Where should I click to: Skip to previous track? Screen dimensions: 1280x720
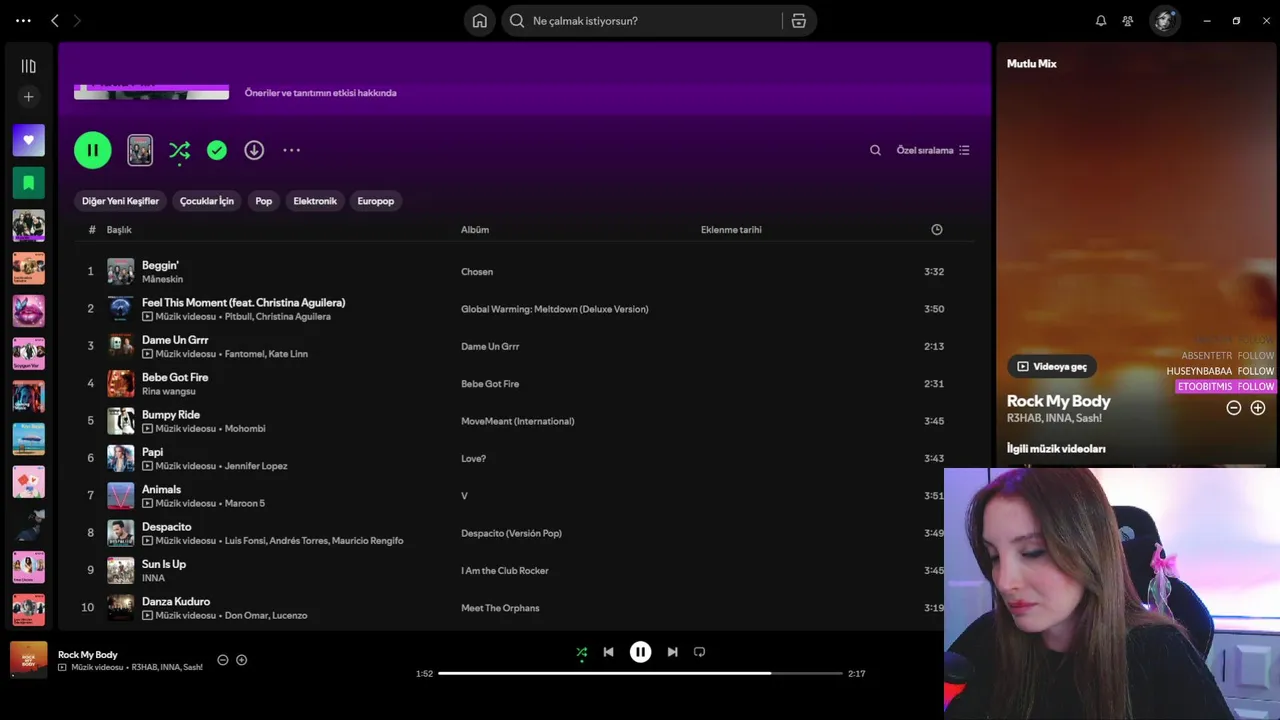click(608, 652)
